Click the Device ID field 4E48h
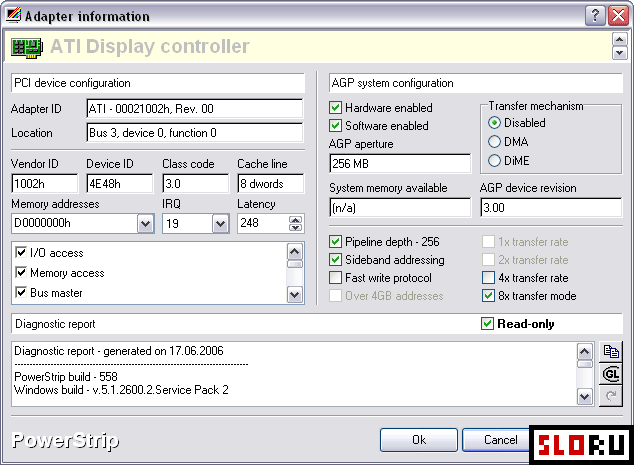634x465 pixels. point(120,184)
